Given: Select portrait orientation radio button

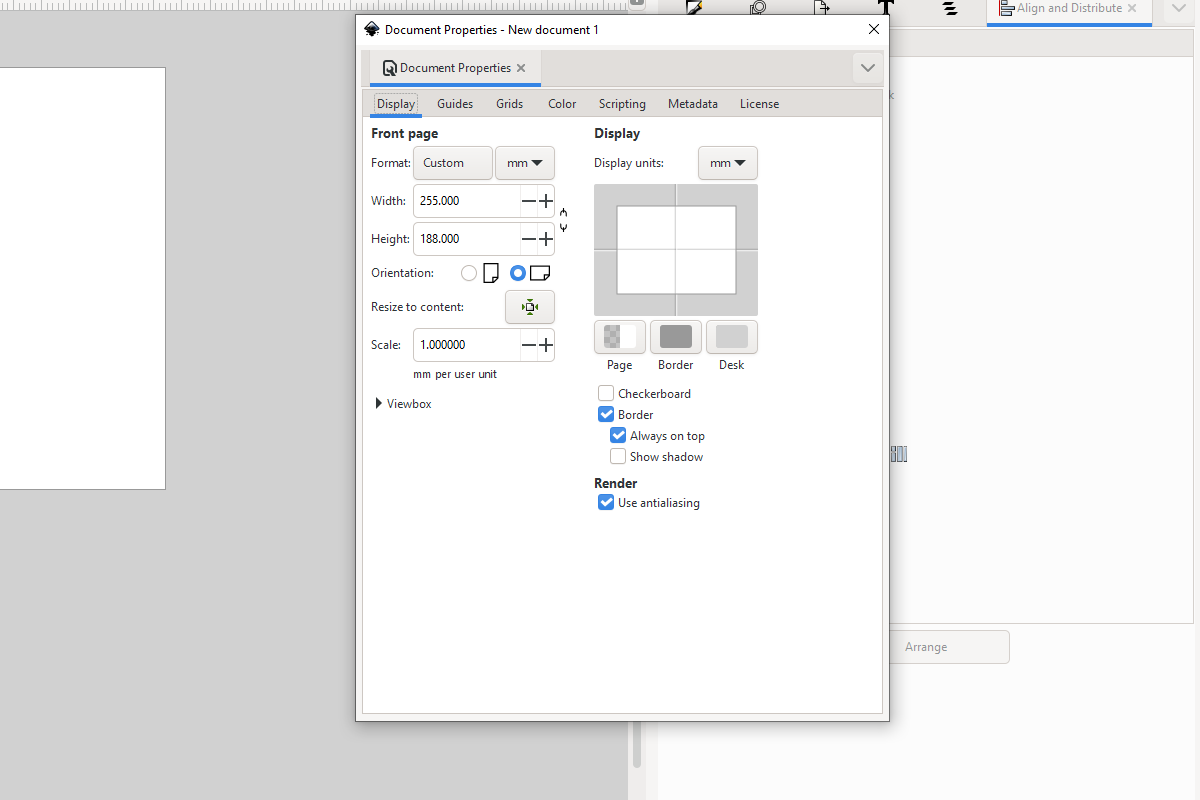Looking at the screenshot, I should click(x=468, y=272).
